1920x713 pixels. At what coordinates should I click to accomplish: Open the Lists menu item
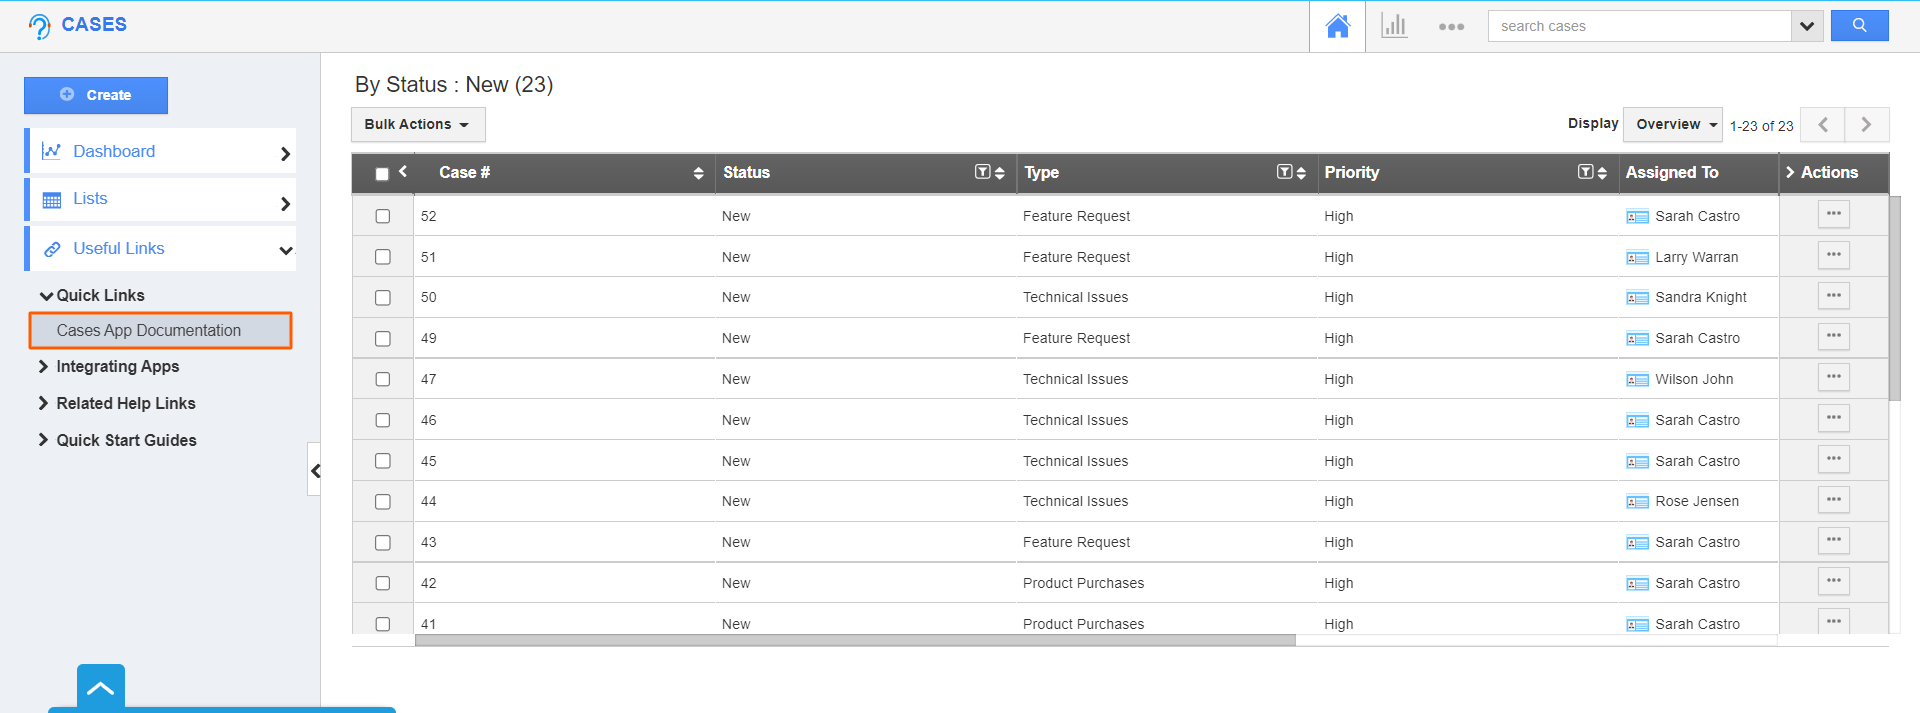(90, 199)
